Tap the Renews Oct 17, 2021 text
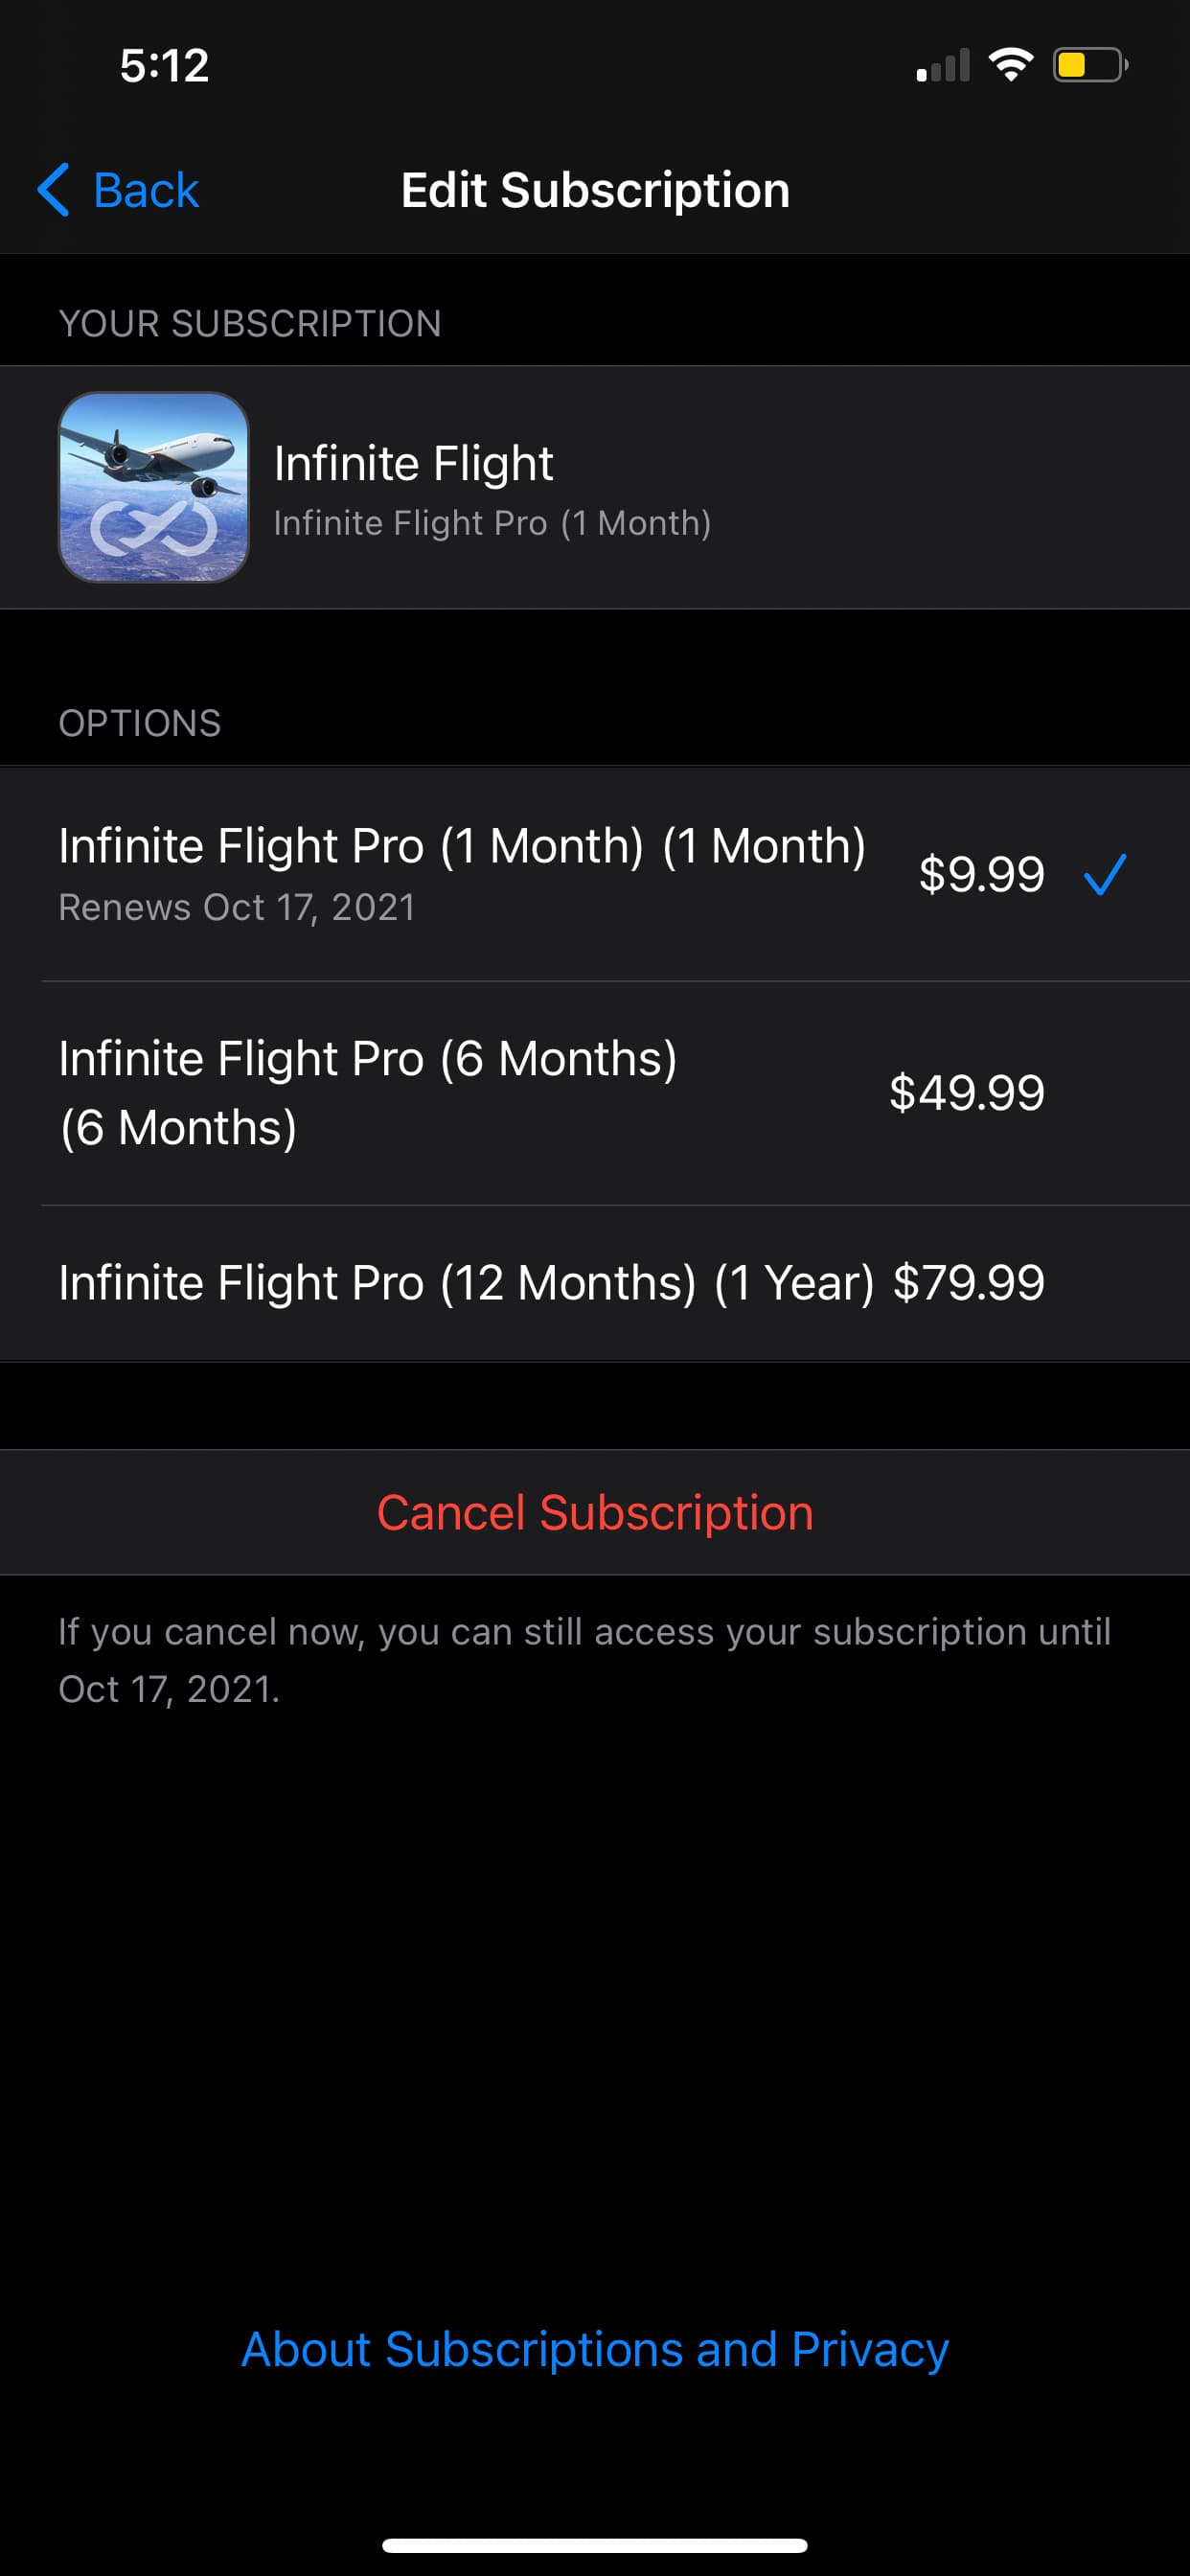 pos(237,907)
